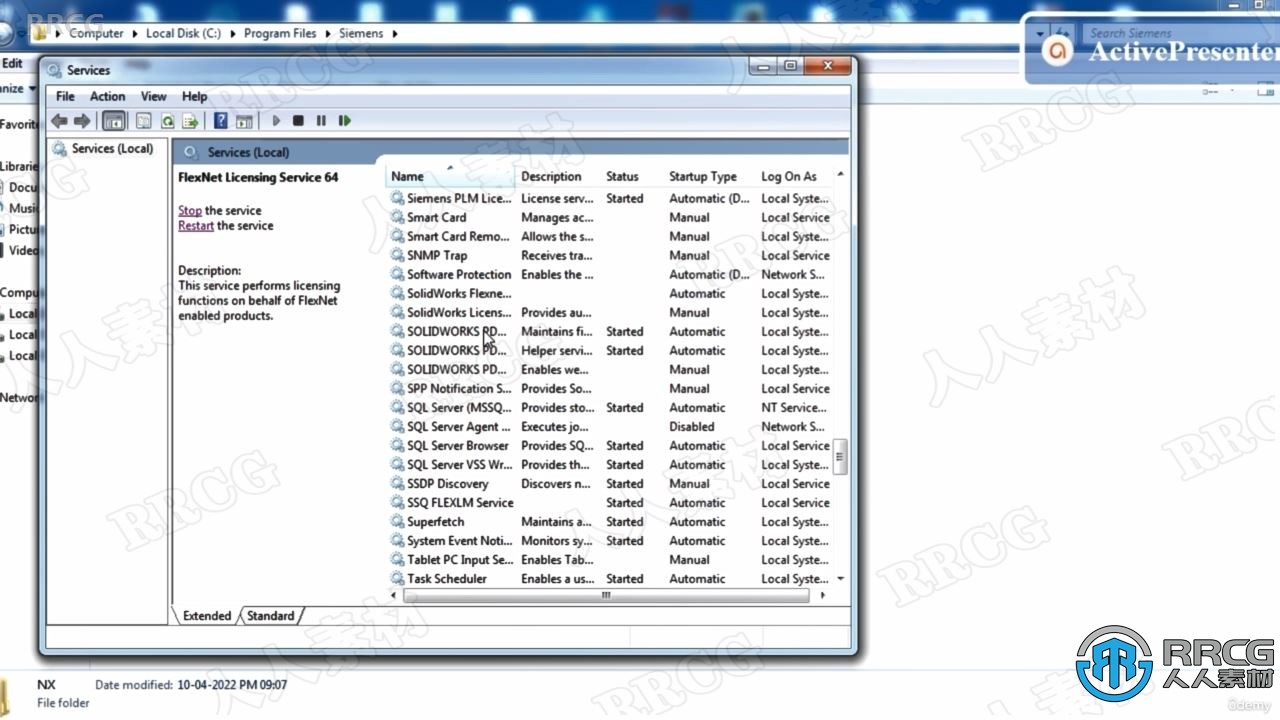This screenshot has width=1280, height=720.
Task: Click the Export List toolbar icon
Action: pyautogui.click(x=190, y=121)
